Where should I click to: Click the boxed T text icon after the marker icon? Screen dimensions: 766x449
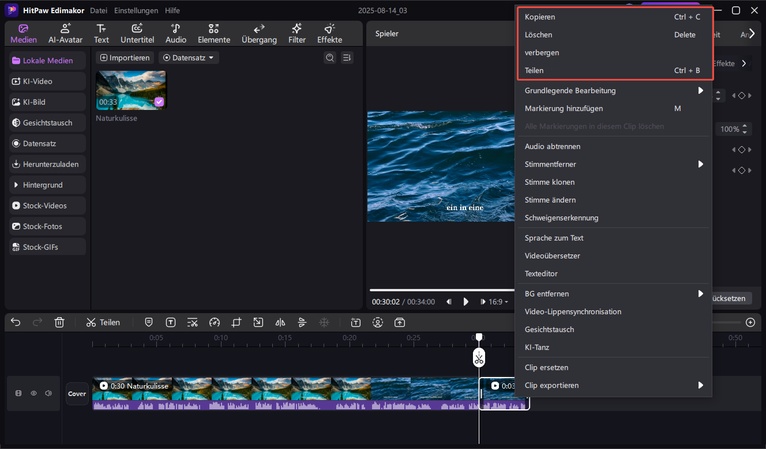[170, 322]
